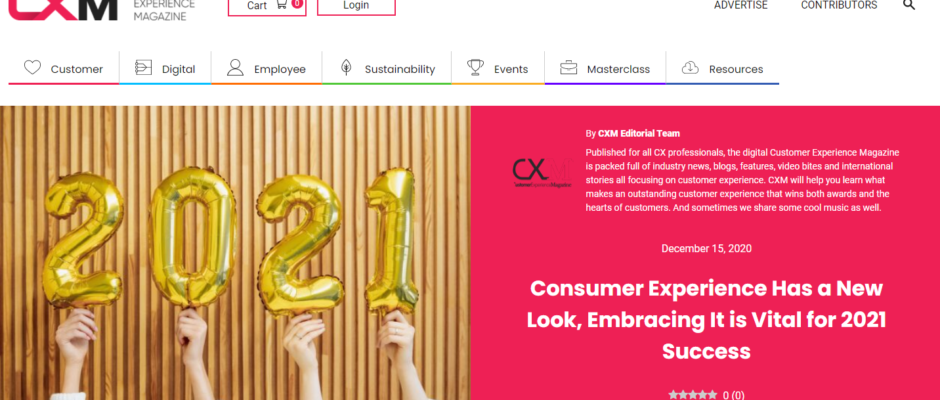Viewport: 940px width, 400px height.
Task: Select the heart icon beside Customer
Action: [x=32, y=68]
